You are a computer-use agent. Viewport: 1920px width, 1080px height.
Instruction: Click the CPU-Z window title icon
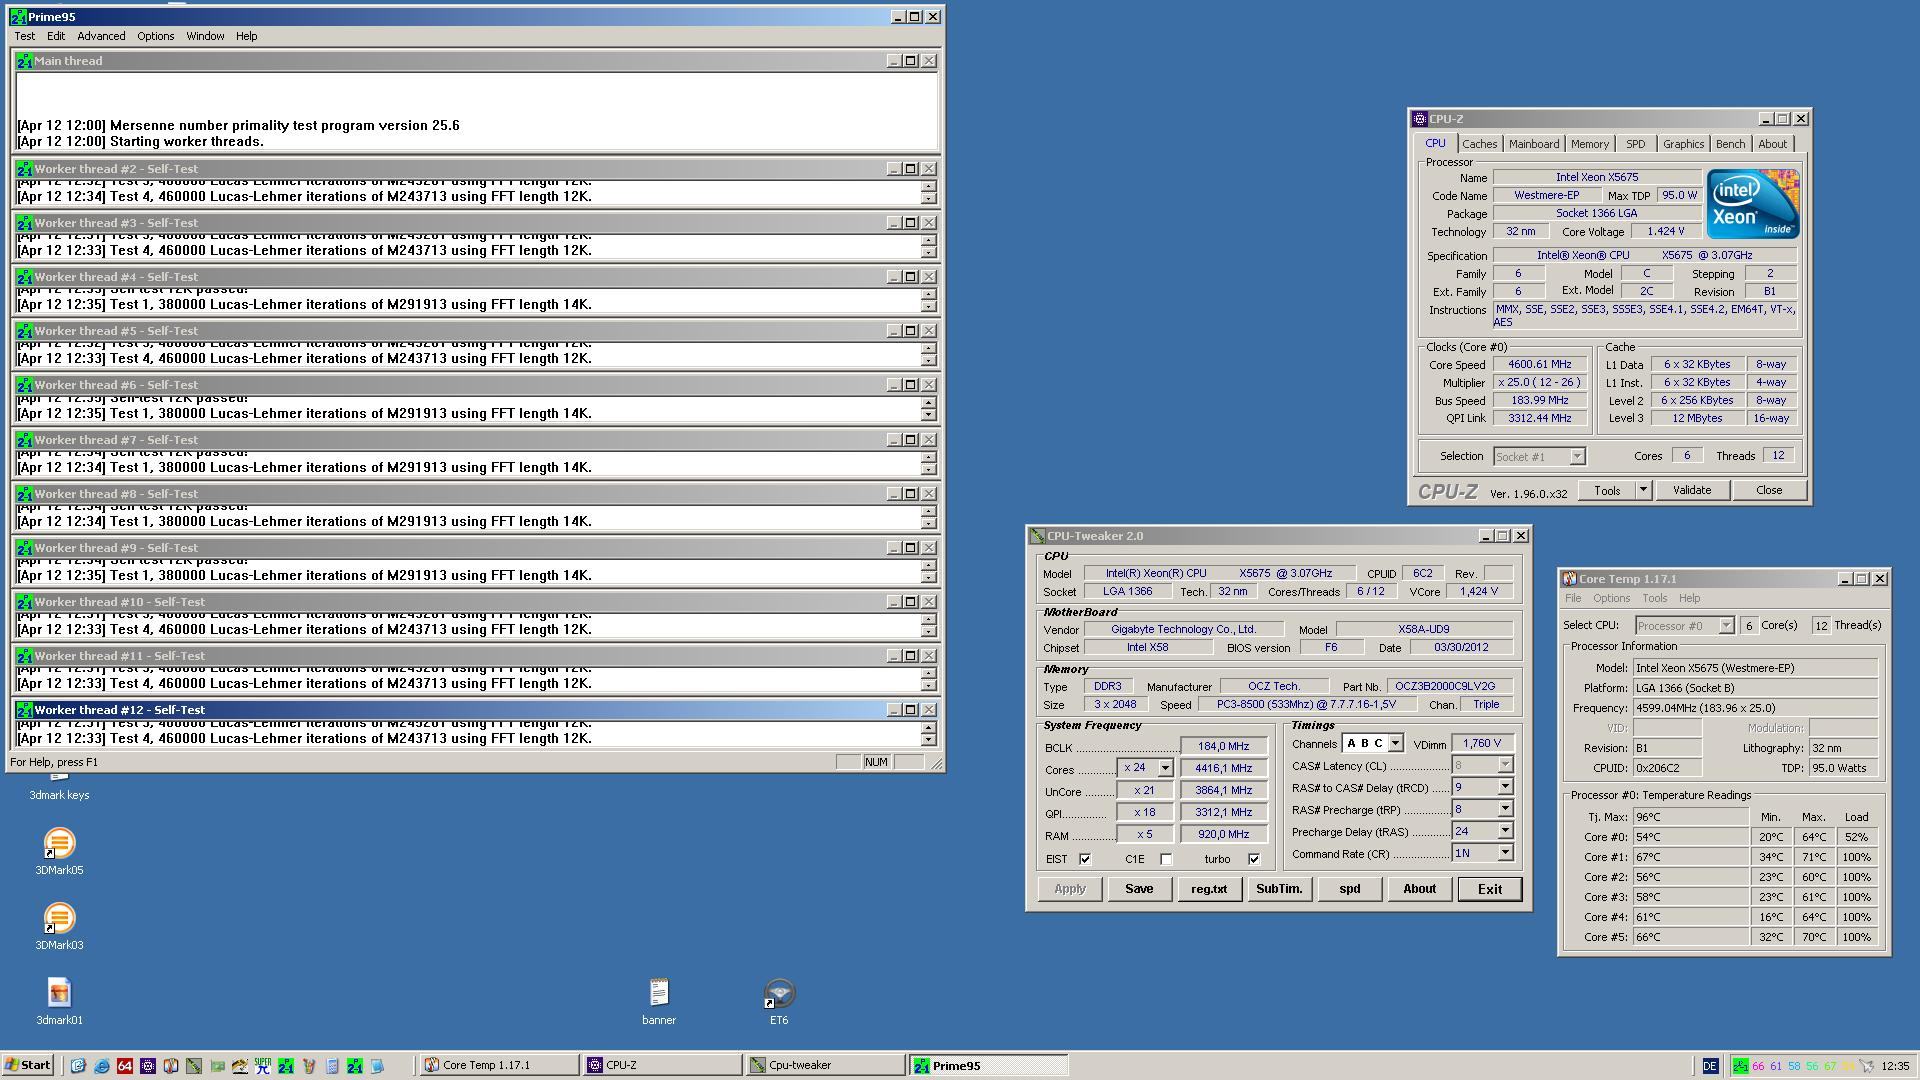(1420, 119)
